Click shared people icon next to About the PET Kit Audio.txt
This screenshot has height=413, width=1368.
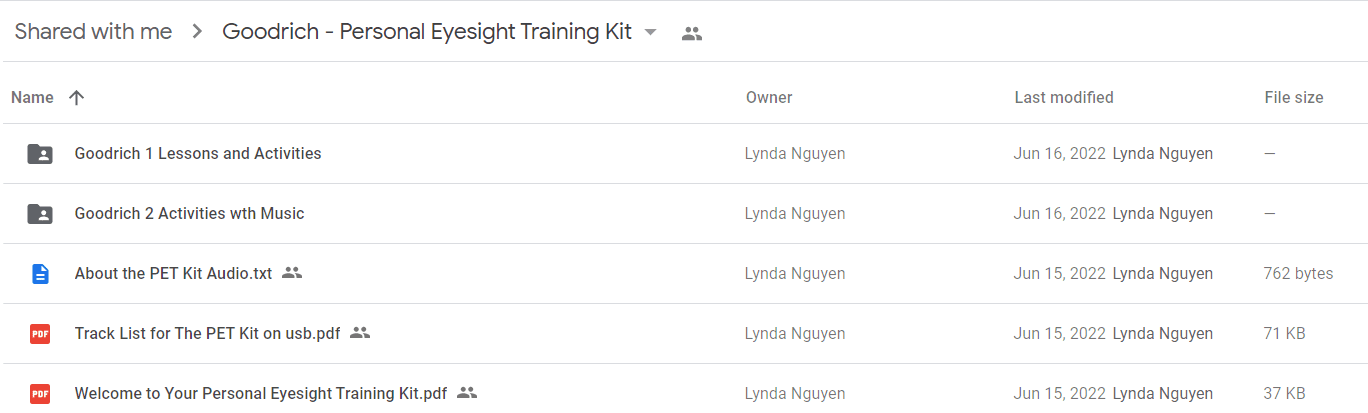tap(292, 273)
